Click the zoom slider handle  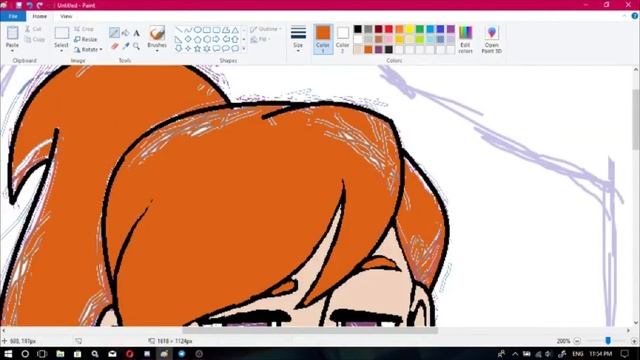pyautogui.click(x=608, y=340)
